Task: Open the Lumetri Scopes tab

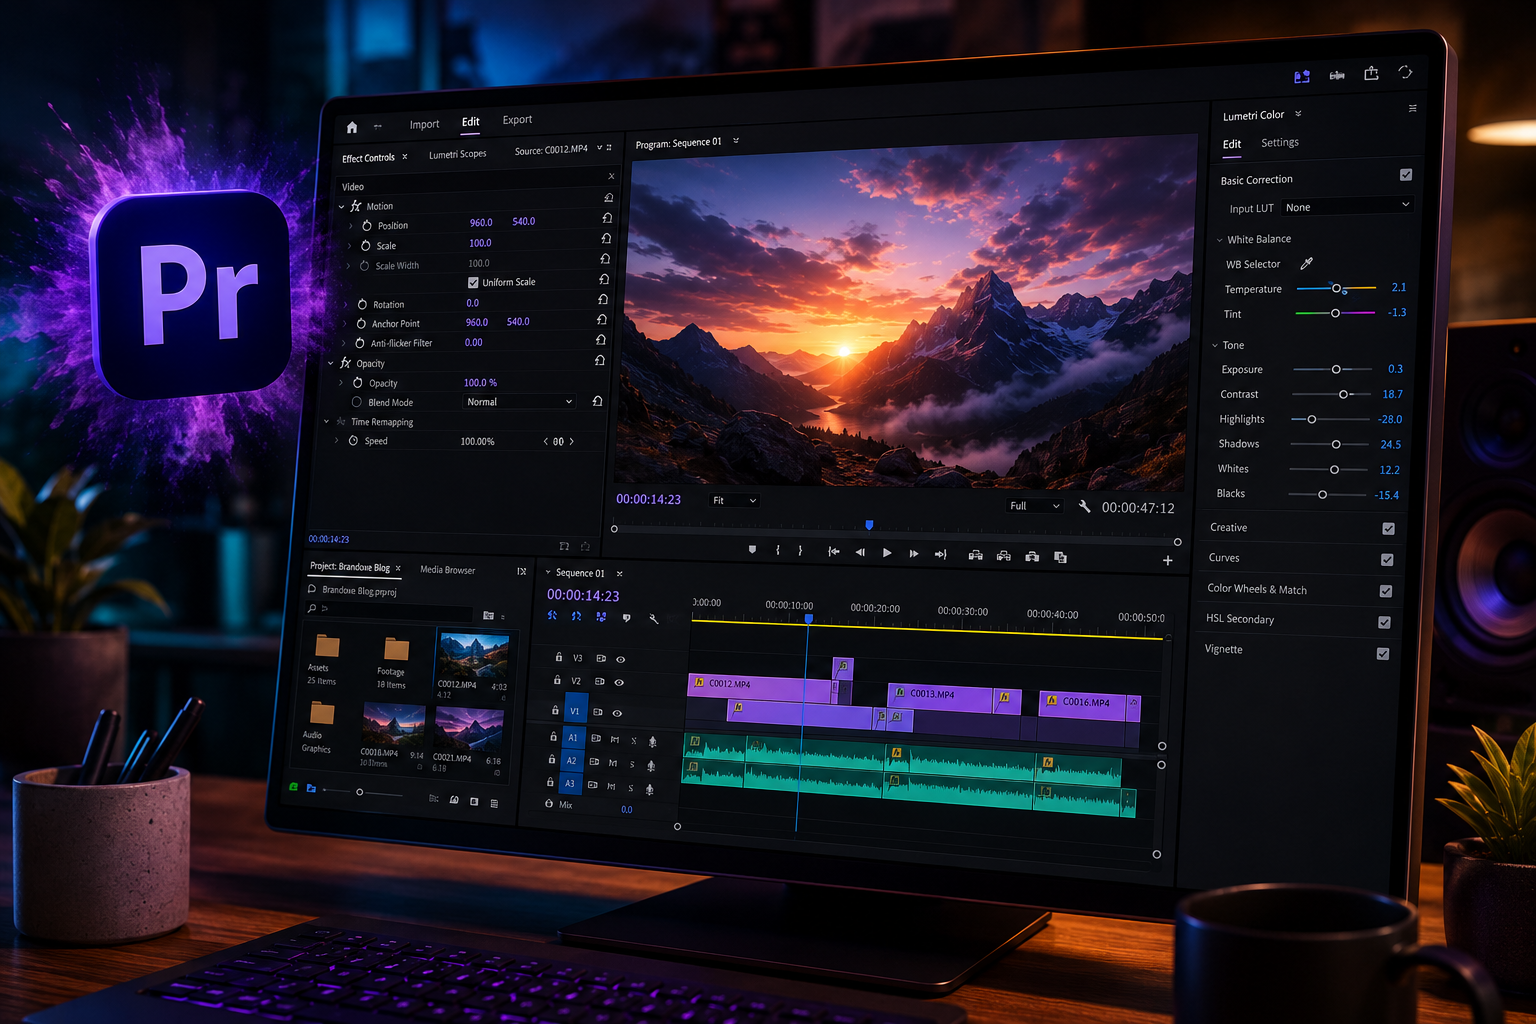Action: click(457, 154)
